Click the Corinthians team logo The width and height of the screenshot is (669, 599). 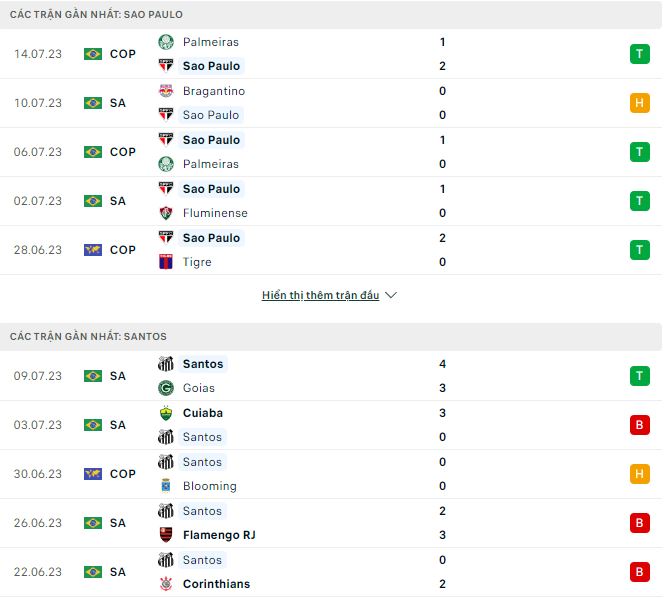pyautogui.click(x=166, y=584)
